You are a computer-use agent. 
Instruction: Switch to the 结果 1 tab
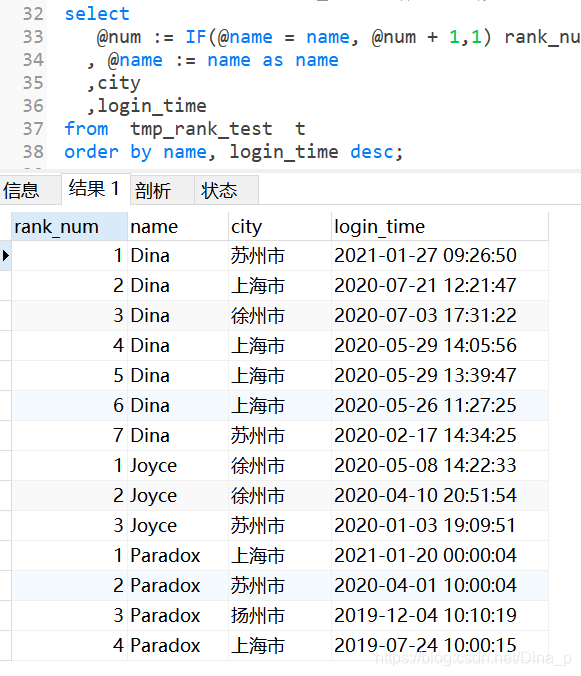(96, 189)
